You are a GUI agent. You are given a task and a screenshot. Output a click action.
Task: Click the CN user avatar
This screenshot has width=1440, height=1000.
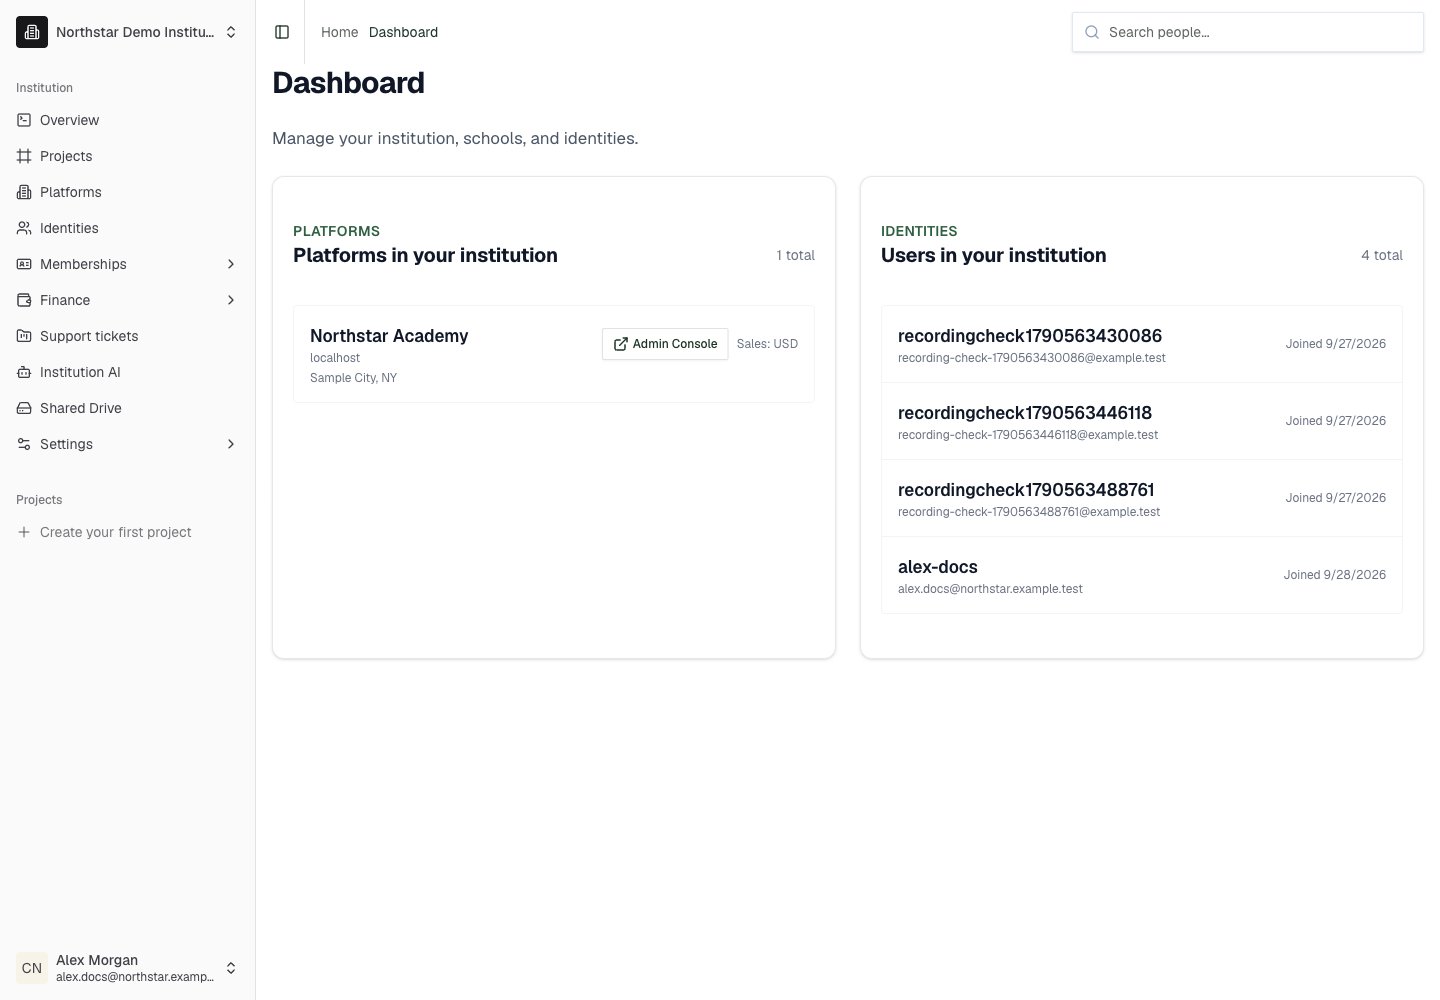click(x=32, y=968)
